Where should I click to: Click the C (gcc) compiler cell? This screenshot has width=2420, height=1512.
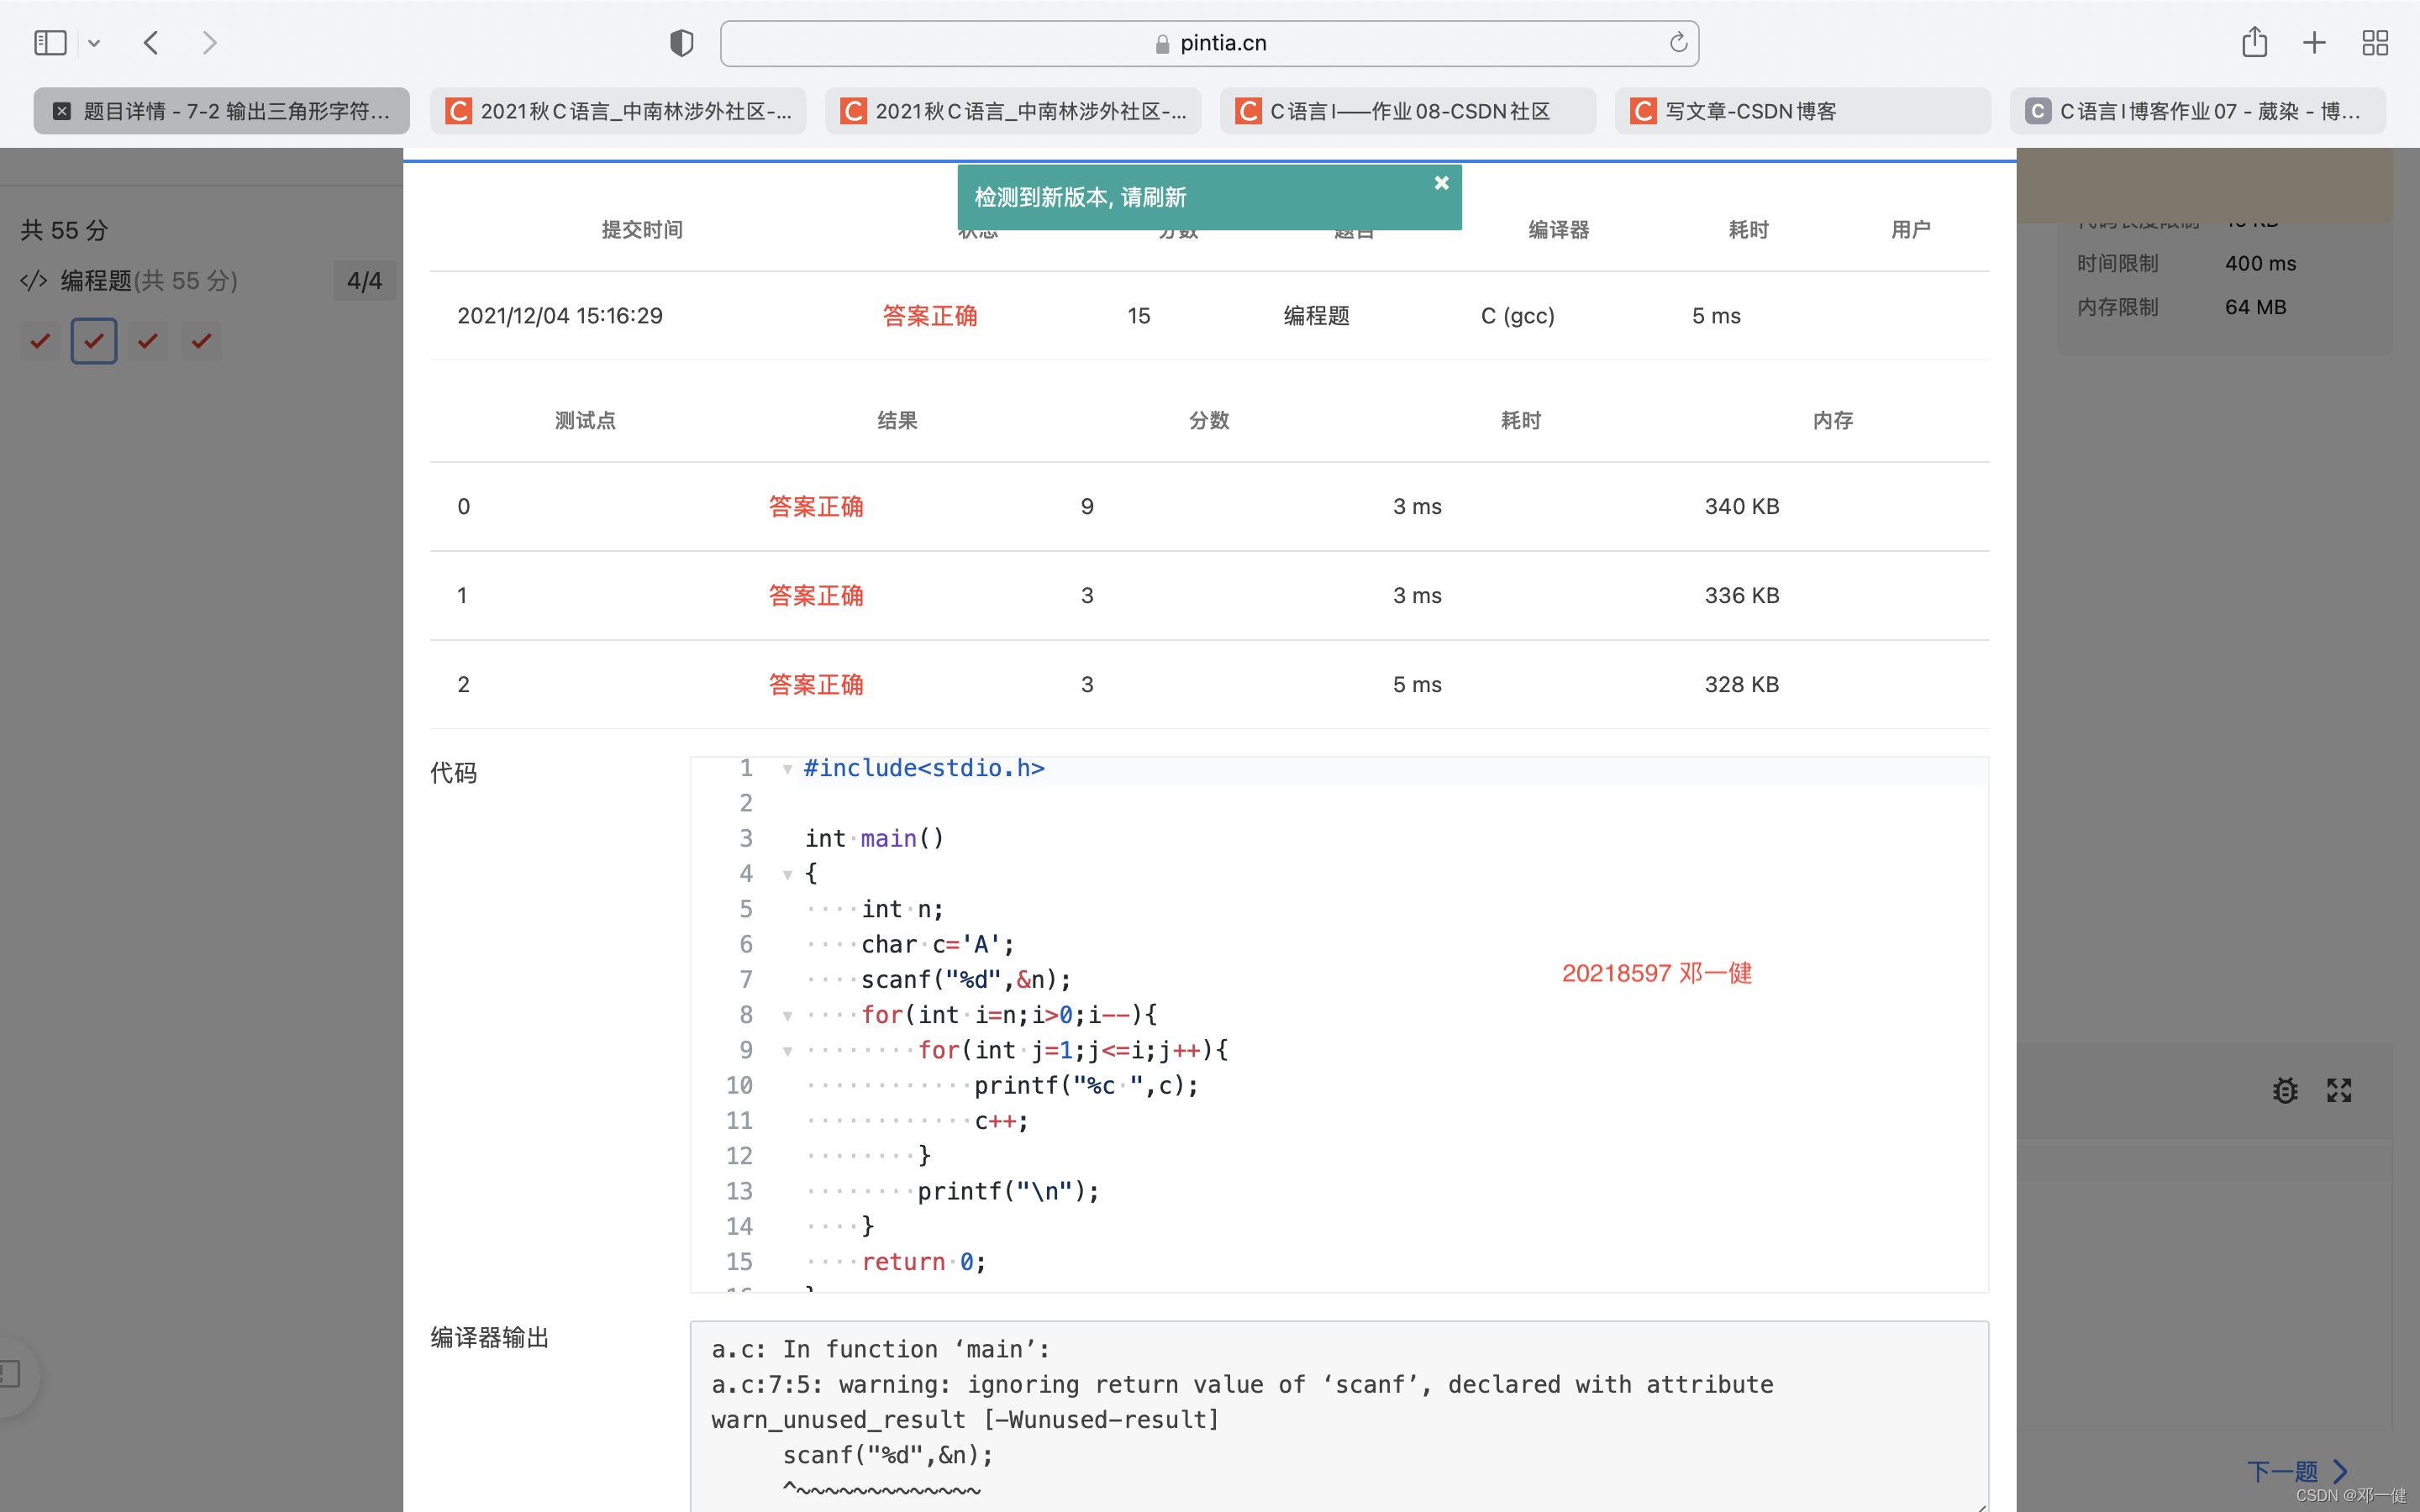coord(1518,316)
